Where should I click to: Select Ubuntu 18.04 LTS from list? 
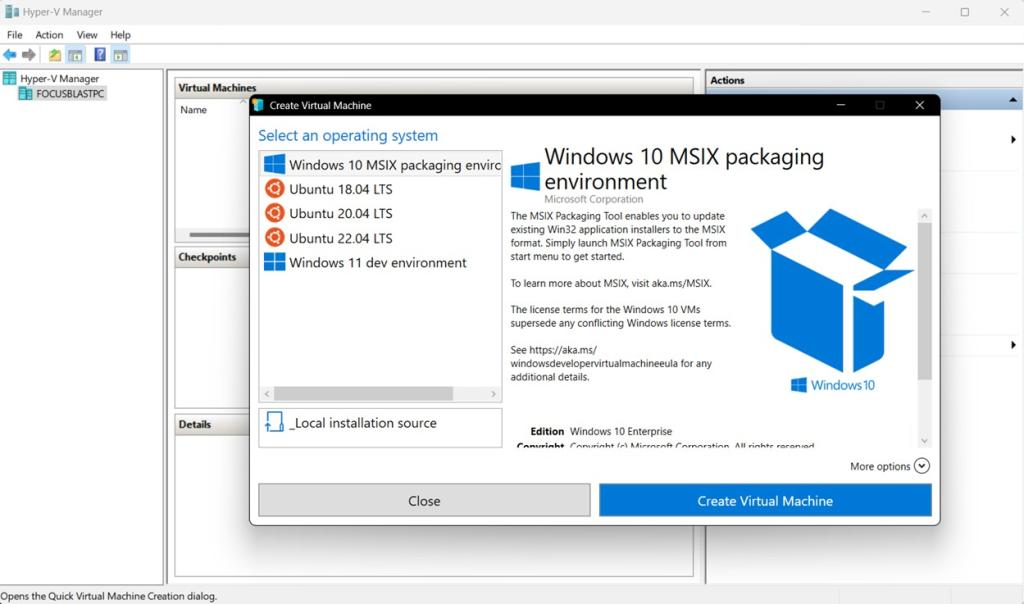pyautogui.click(x=340, y=189)
